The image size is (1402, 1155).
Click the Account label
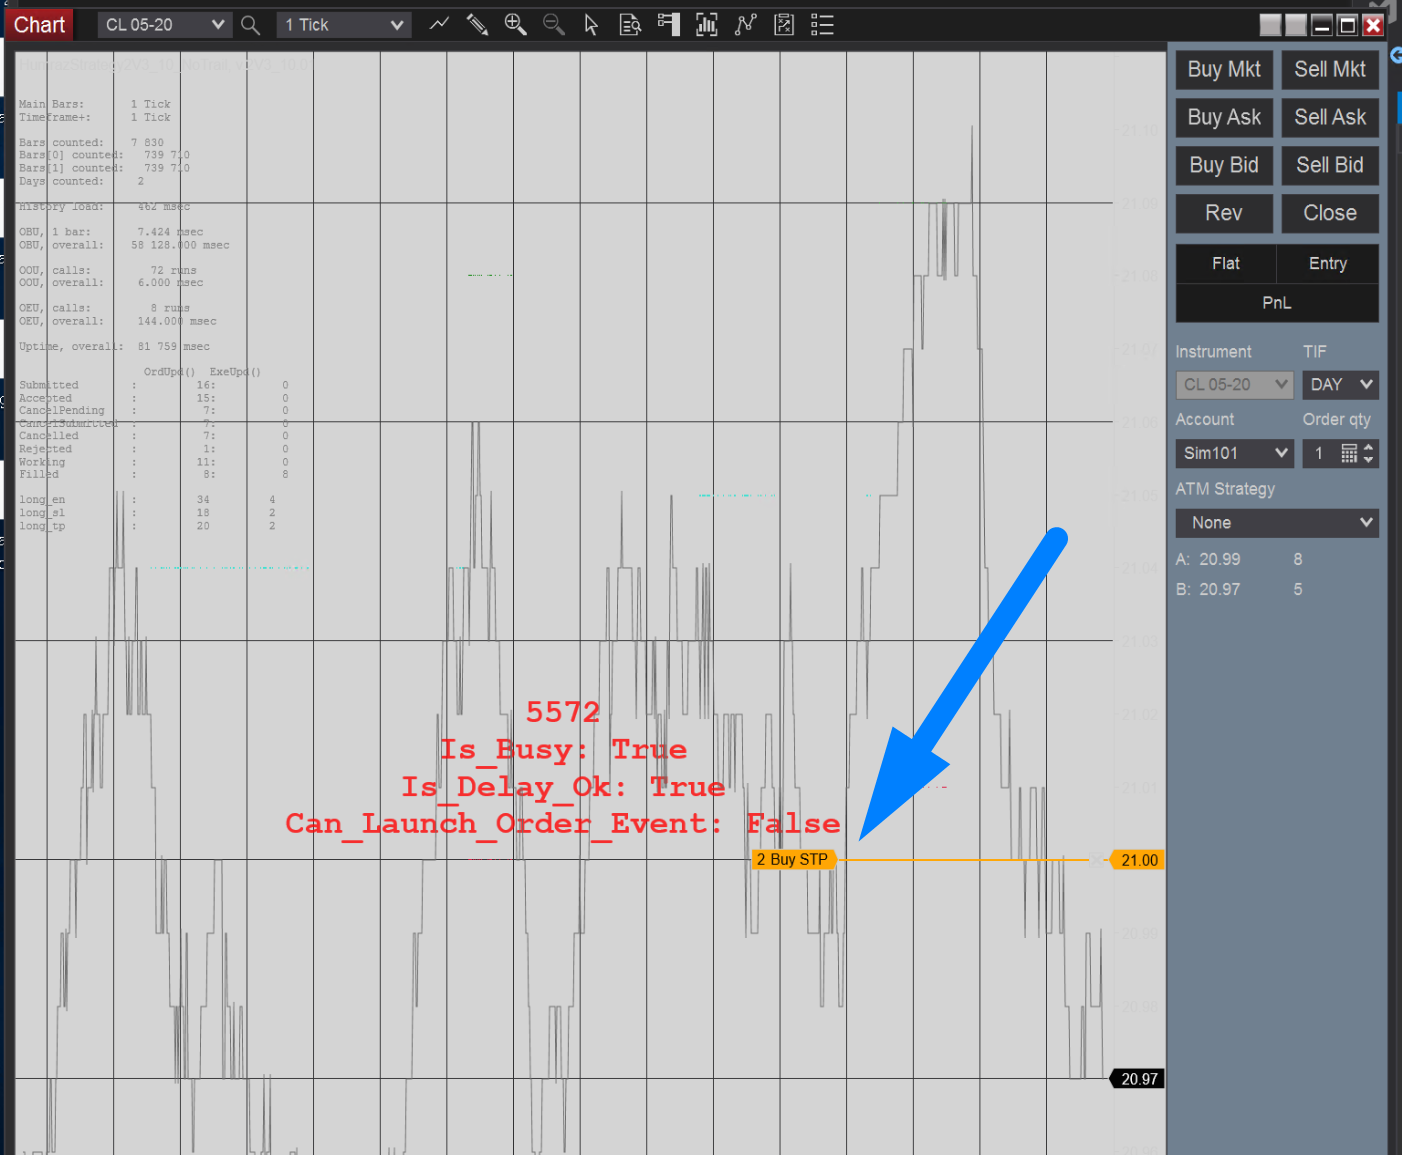(x=1204, y=420)
